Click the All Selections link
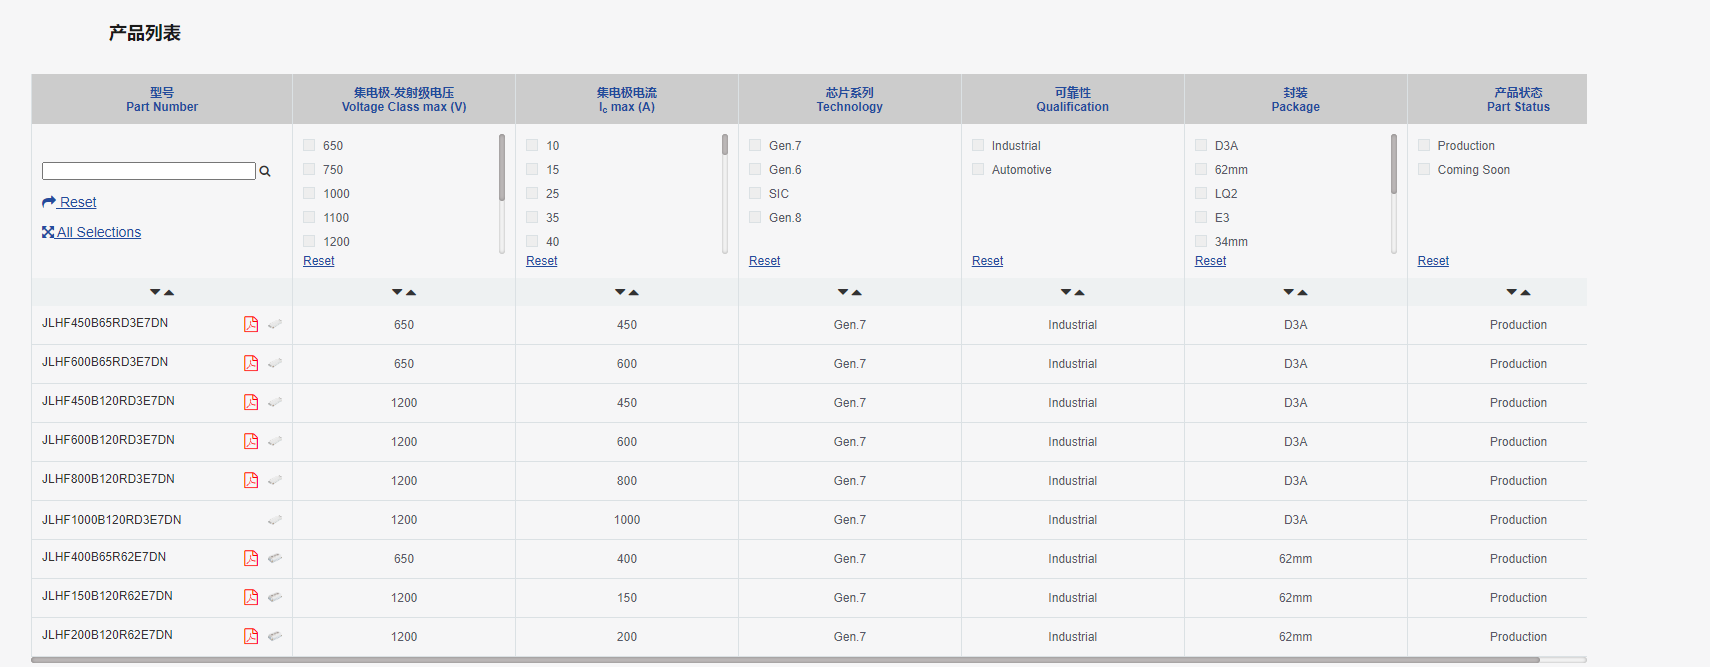1710x667 pixels. coord(91,232)
